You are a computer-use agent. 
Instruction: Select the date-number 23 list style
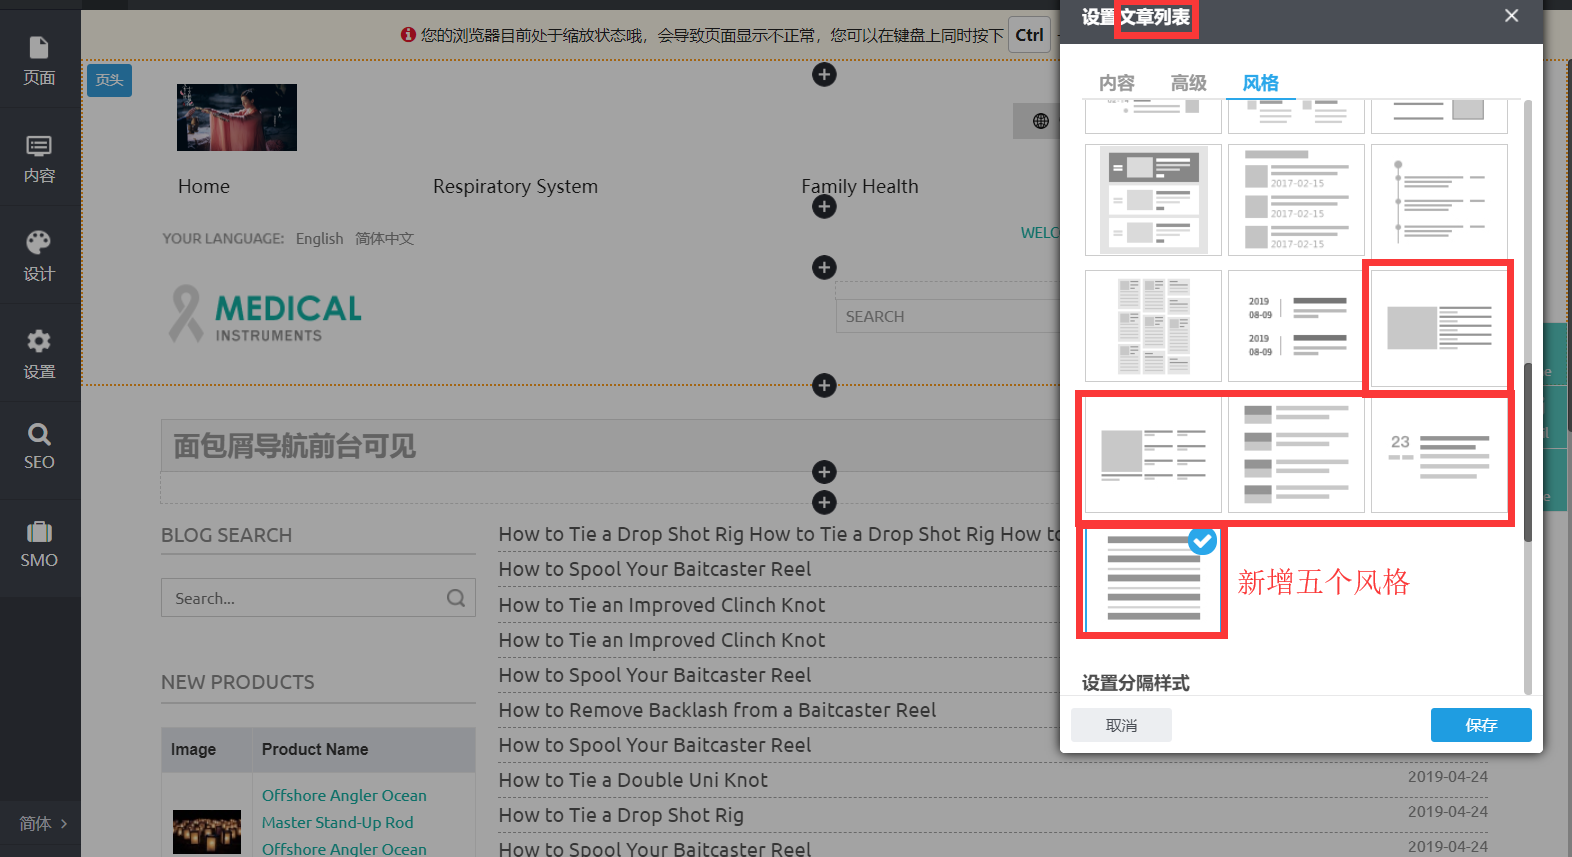point(1438,455)
